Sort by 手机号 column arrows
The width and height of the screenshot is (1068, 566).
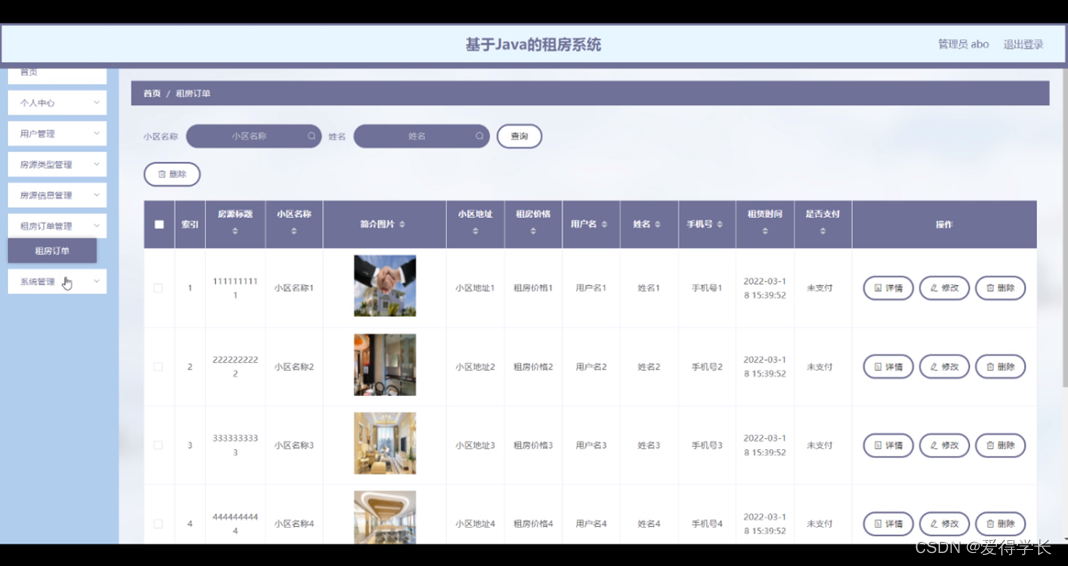click(719, 225)
